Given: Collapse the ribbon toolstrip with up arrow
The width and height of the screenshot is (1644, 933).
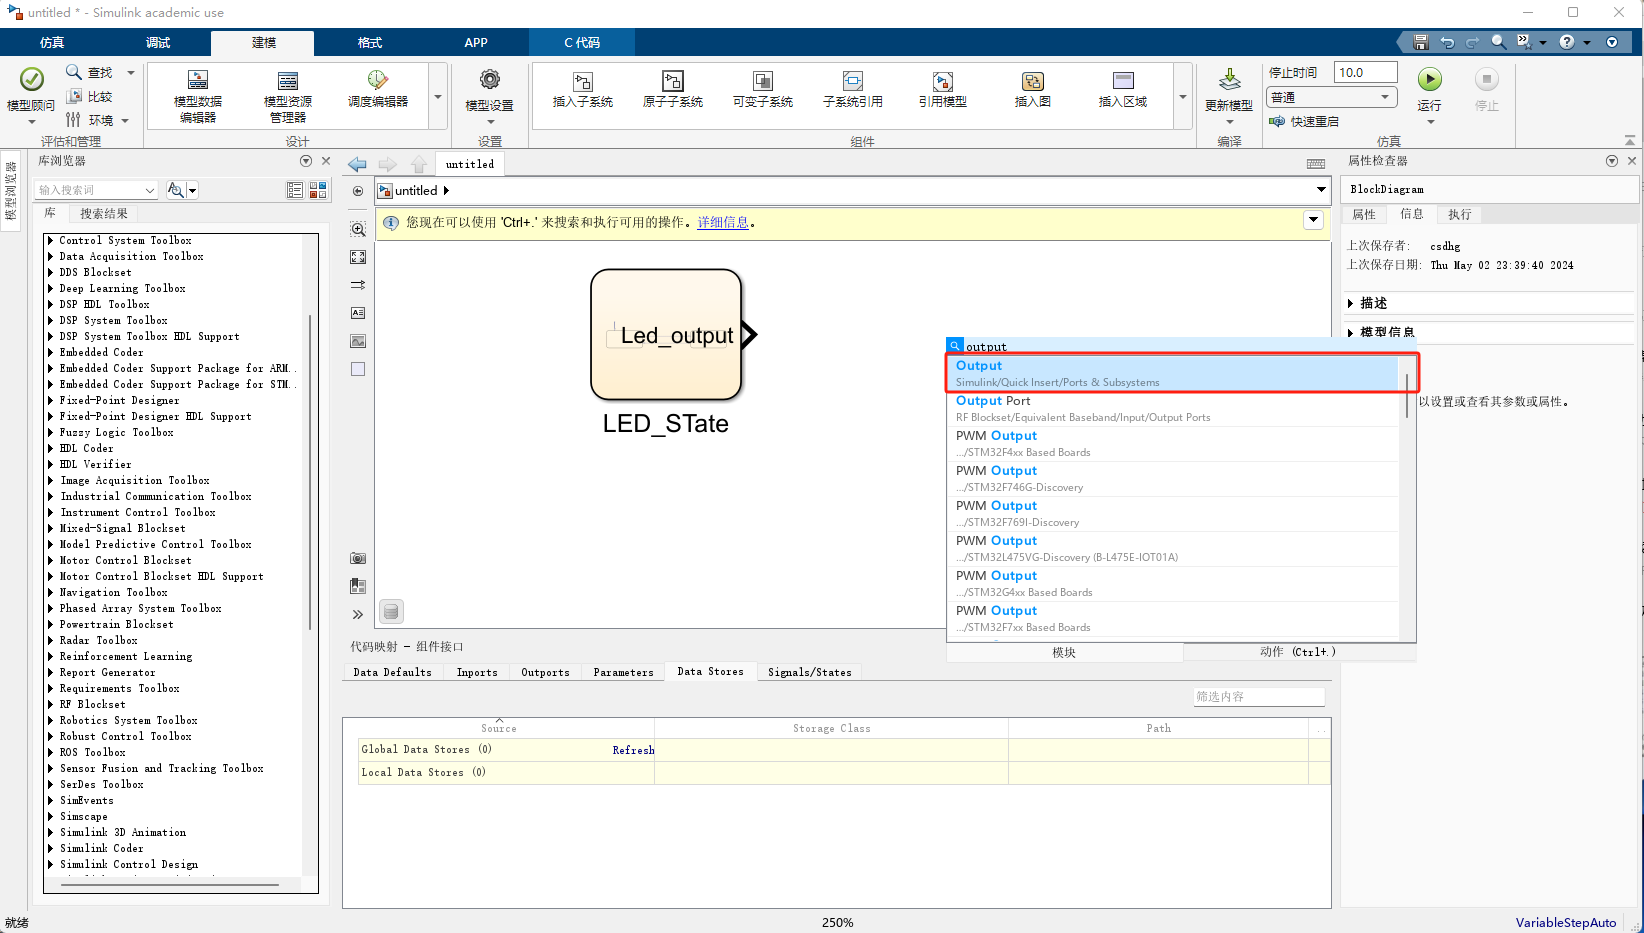Looking at the screenshot, I should click(1630, 140).
